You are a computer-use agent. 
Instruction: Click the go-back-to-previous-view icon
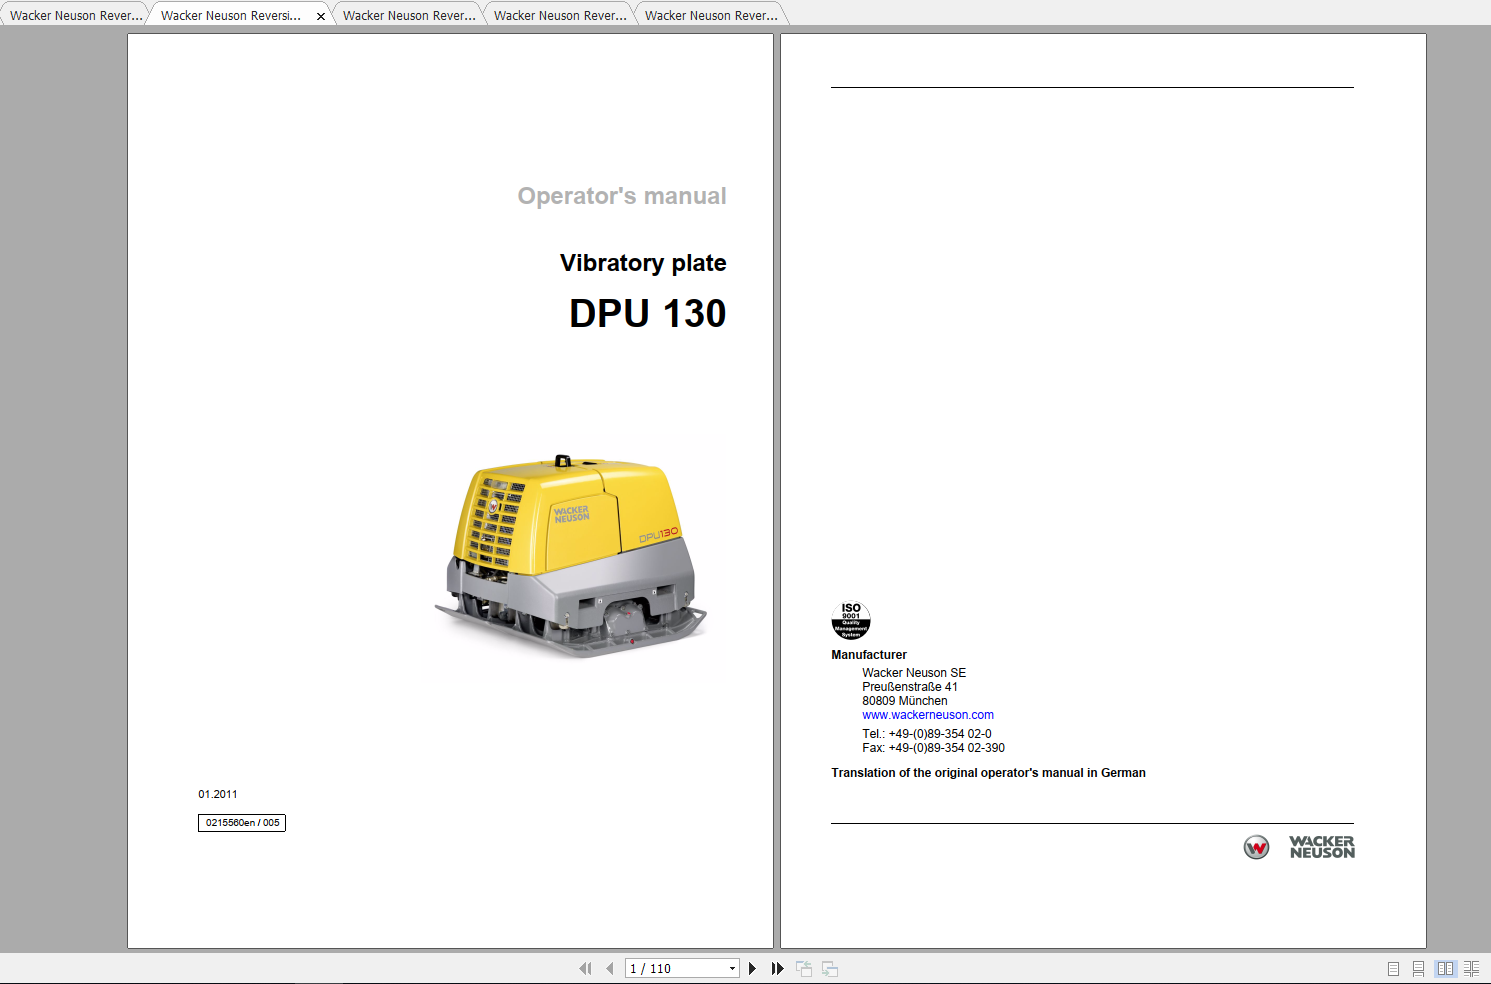tap(804, 968)
